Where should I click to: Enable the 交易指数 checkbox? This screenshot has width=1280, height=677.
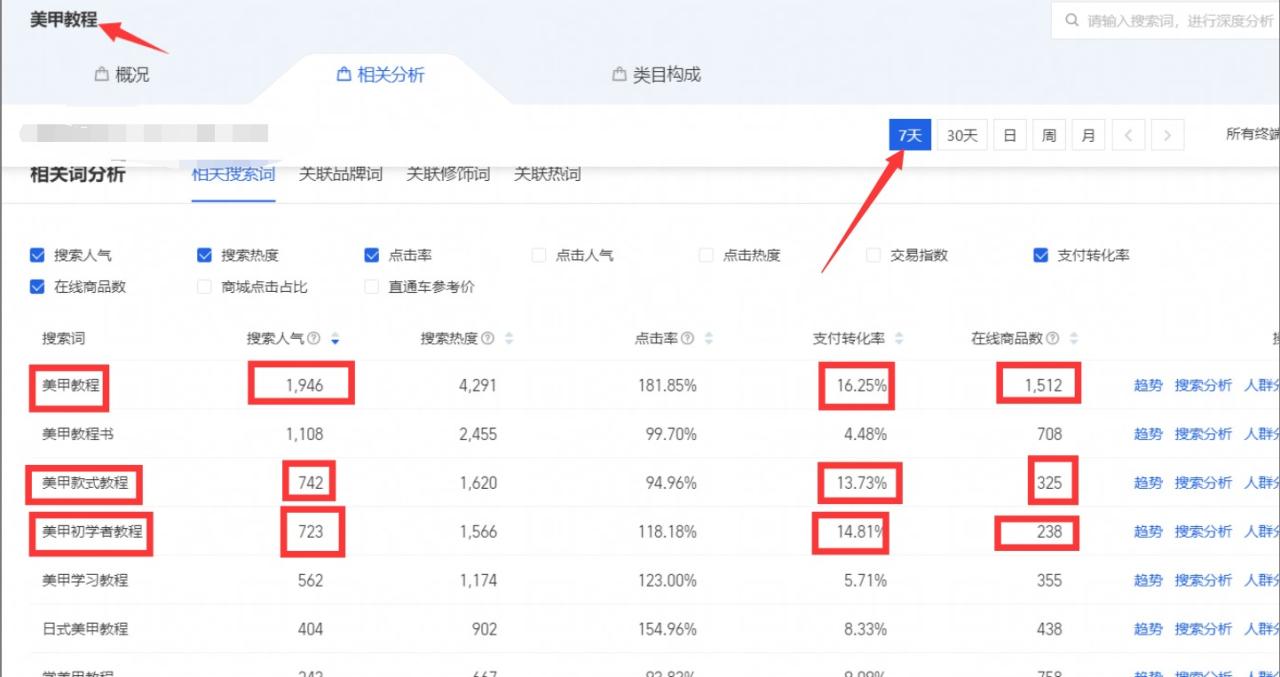tap(874, 255)
